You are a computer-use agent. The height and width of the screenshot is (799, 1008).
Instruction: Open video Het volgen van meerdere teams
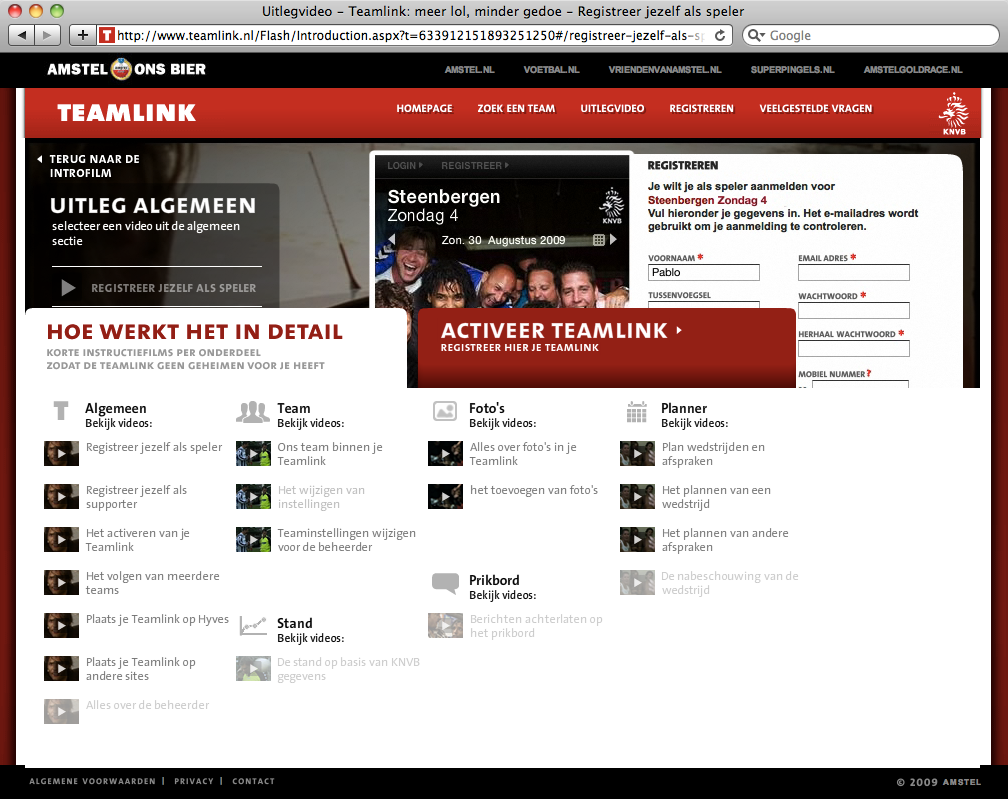152,583
